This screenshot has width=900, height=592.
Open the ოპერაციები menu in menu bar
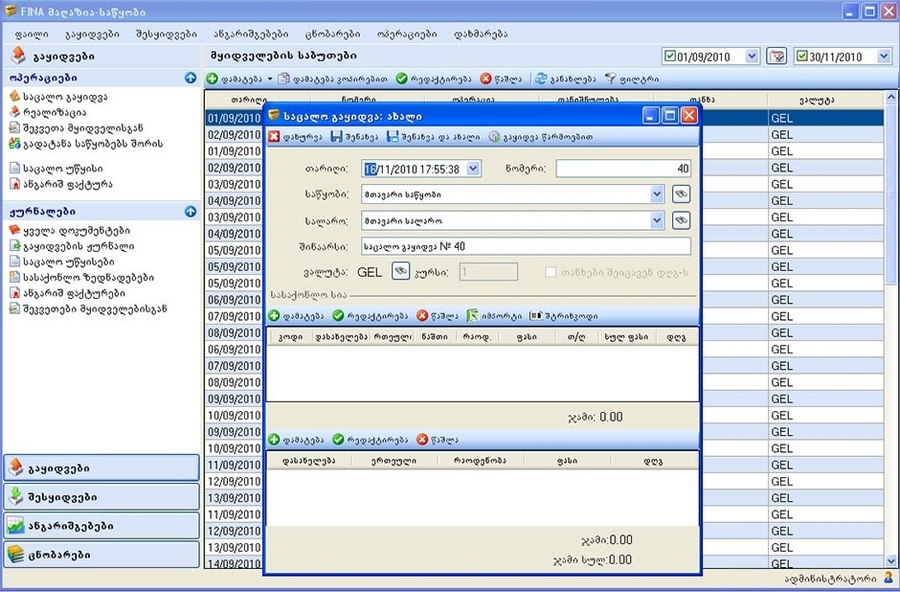click(406, 33)
